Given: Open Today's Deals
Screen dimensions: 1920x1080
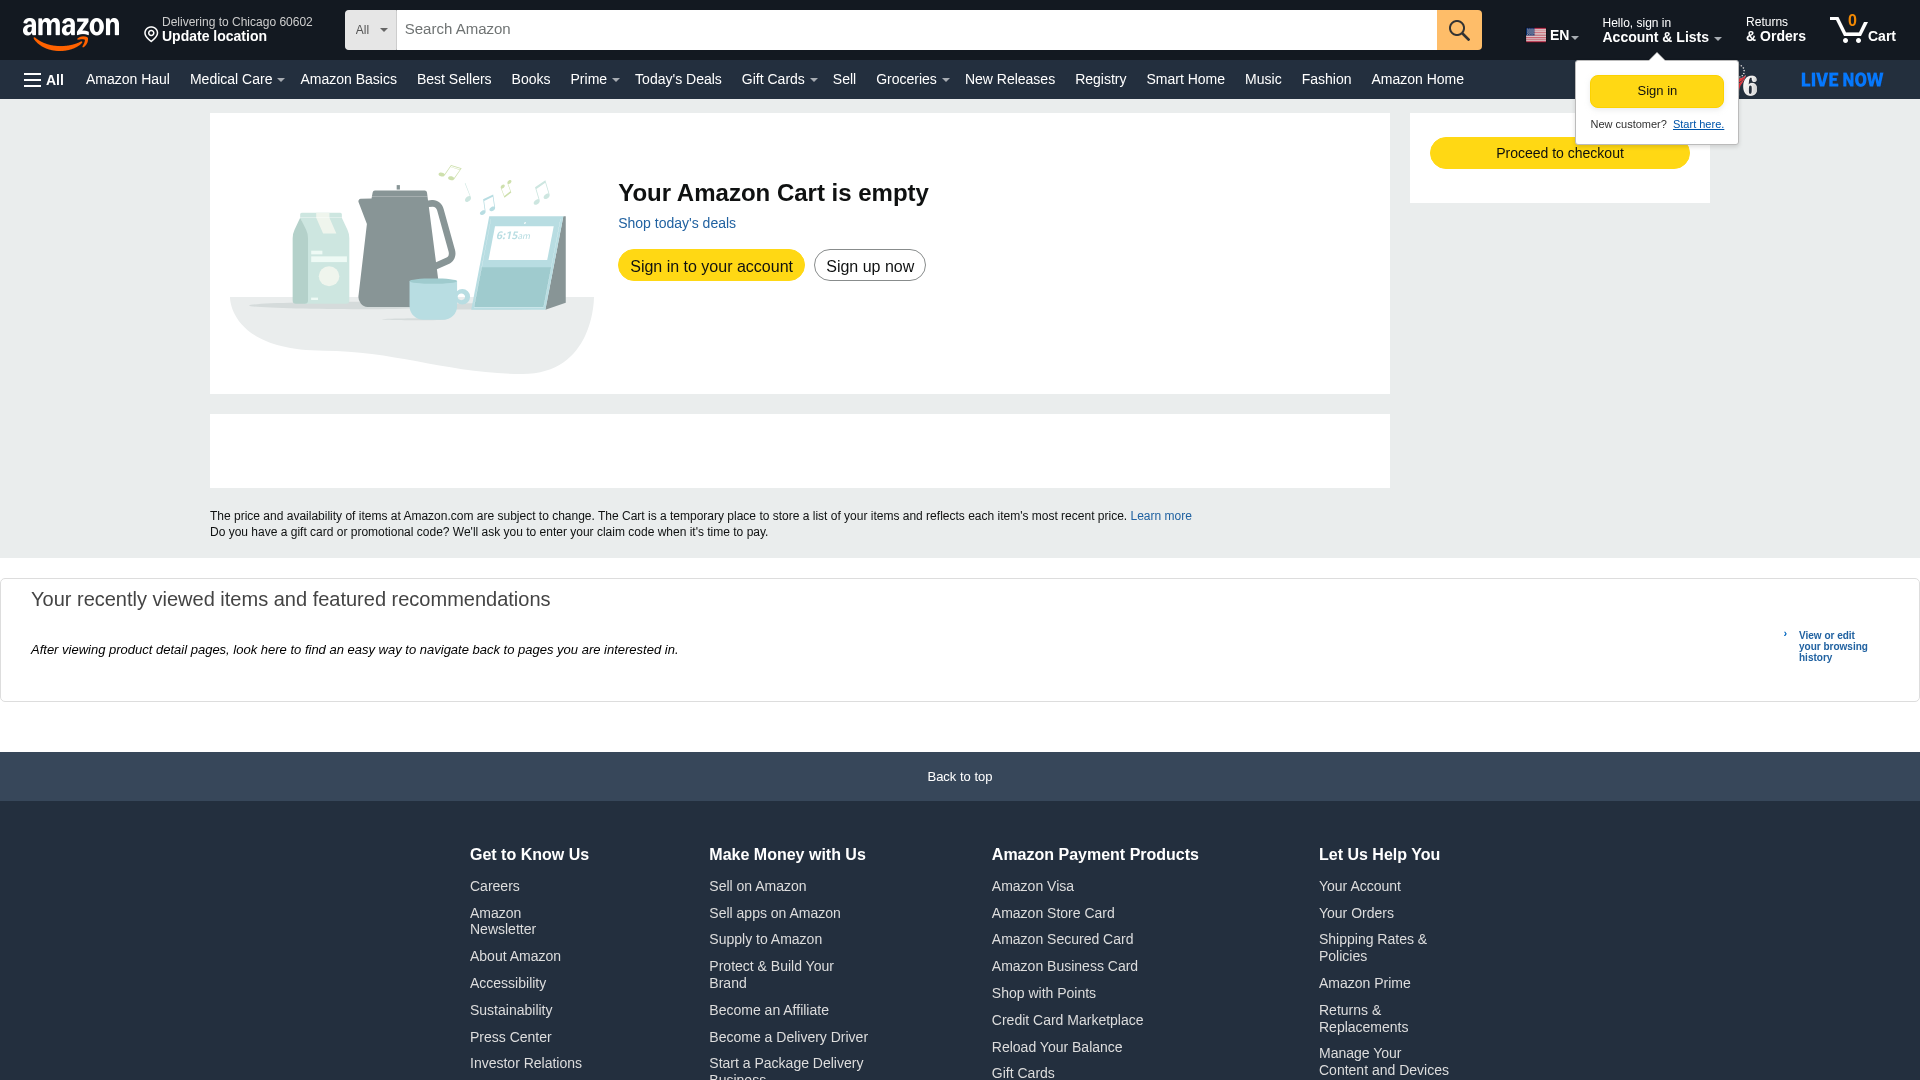Looking at the screenshot, I should click(678, 79).
